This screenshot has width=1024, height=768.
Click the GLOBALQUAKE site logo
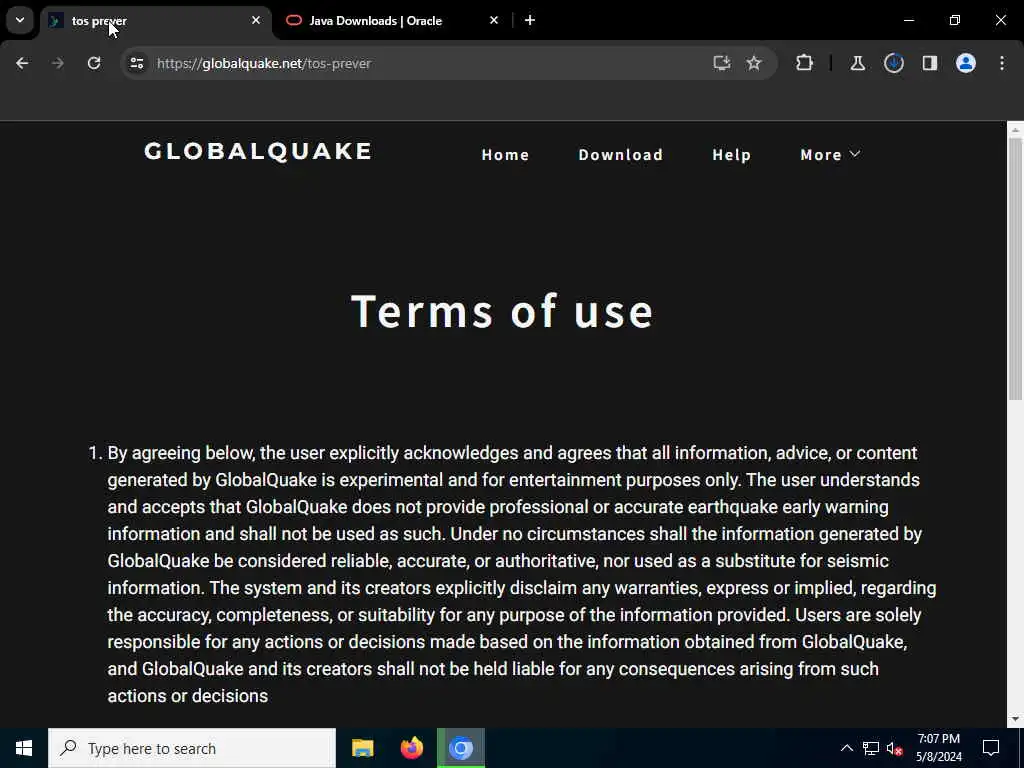tap(258, 152)
